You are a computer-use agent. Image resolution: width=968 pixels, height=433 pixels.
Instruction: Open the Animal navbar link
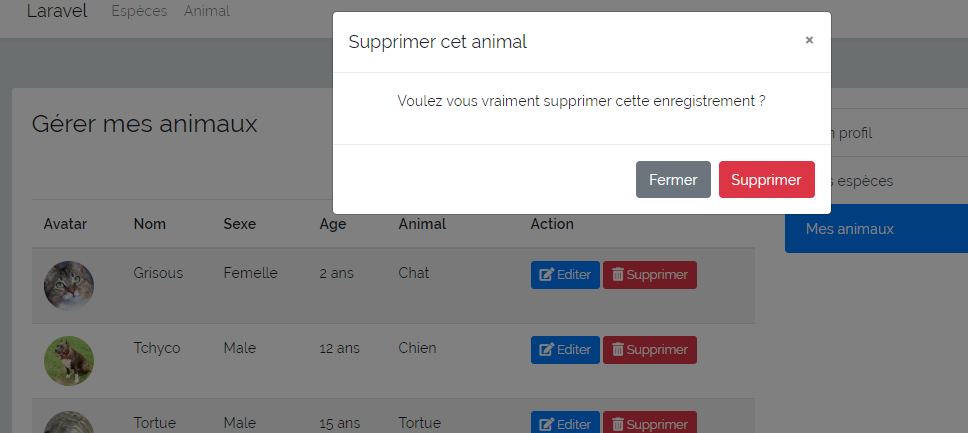coord(207,12)
